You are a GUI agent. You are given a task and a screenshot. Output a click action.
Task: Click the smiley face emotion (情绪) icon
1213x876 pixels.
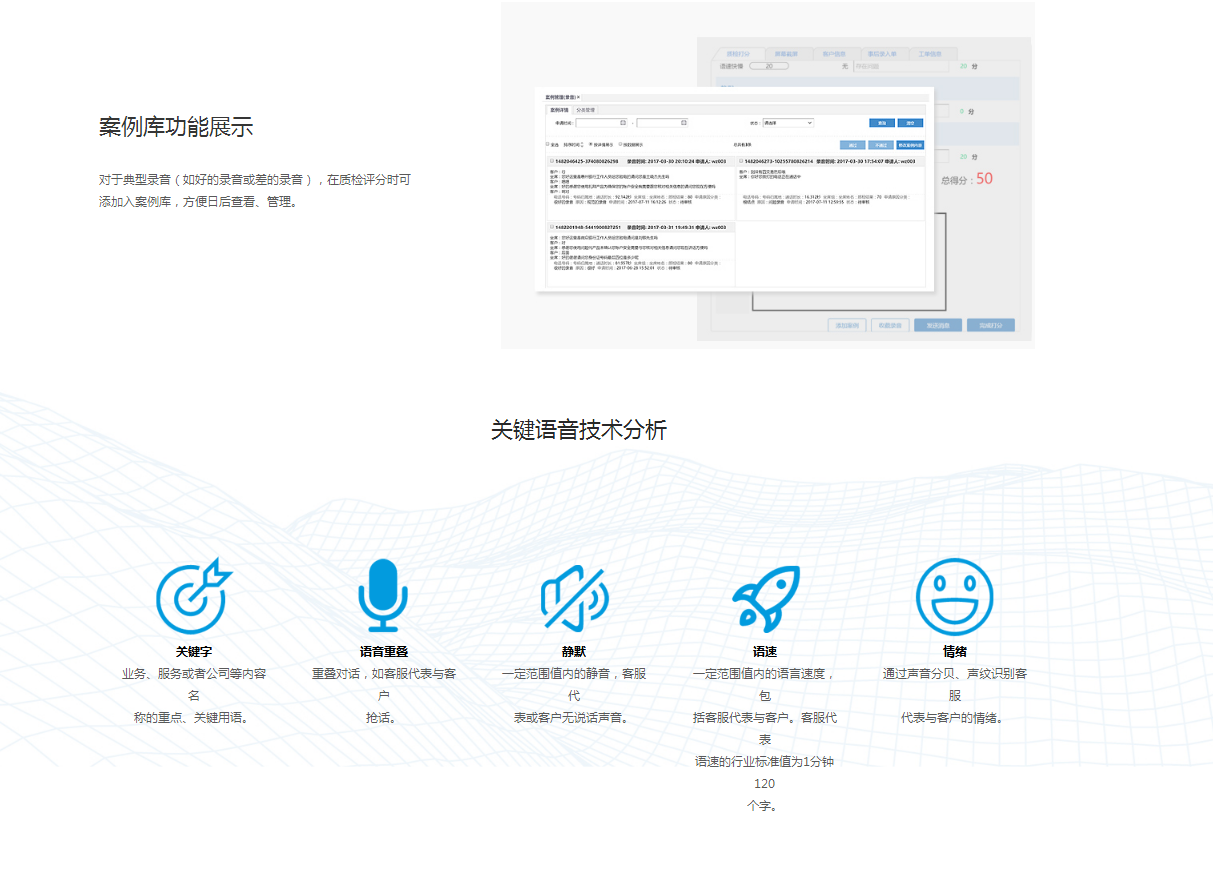tap(954, 597)
